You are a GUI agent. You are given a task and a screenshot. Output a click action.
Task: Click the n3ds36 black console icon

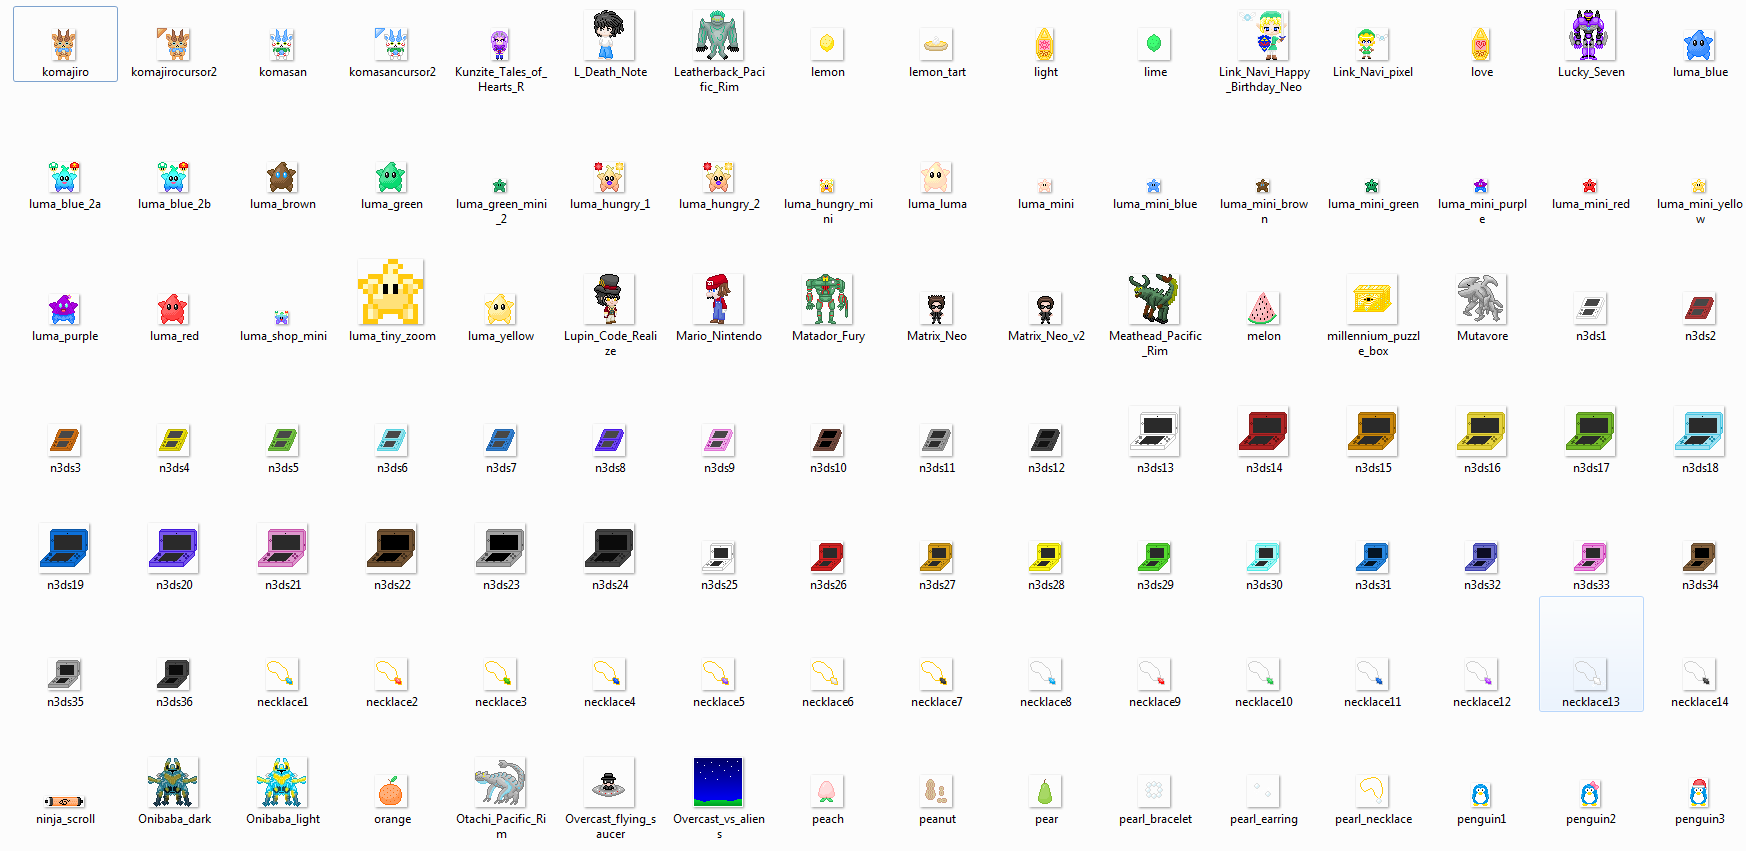coord(173,674)
